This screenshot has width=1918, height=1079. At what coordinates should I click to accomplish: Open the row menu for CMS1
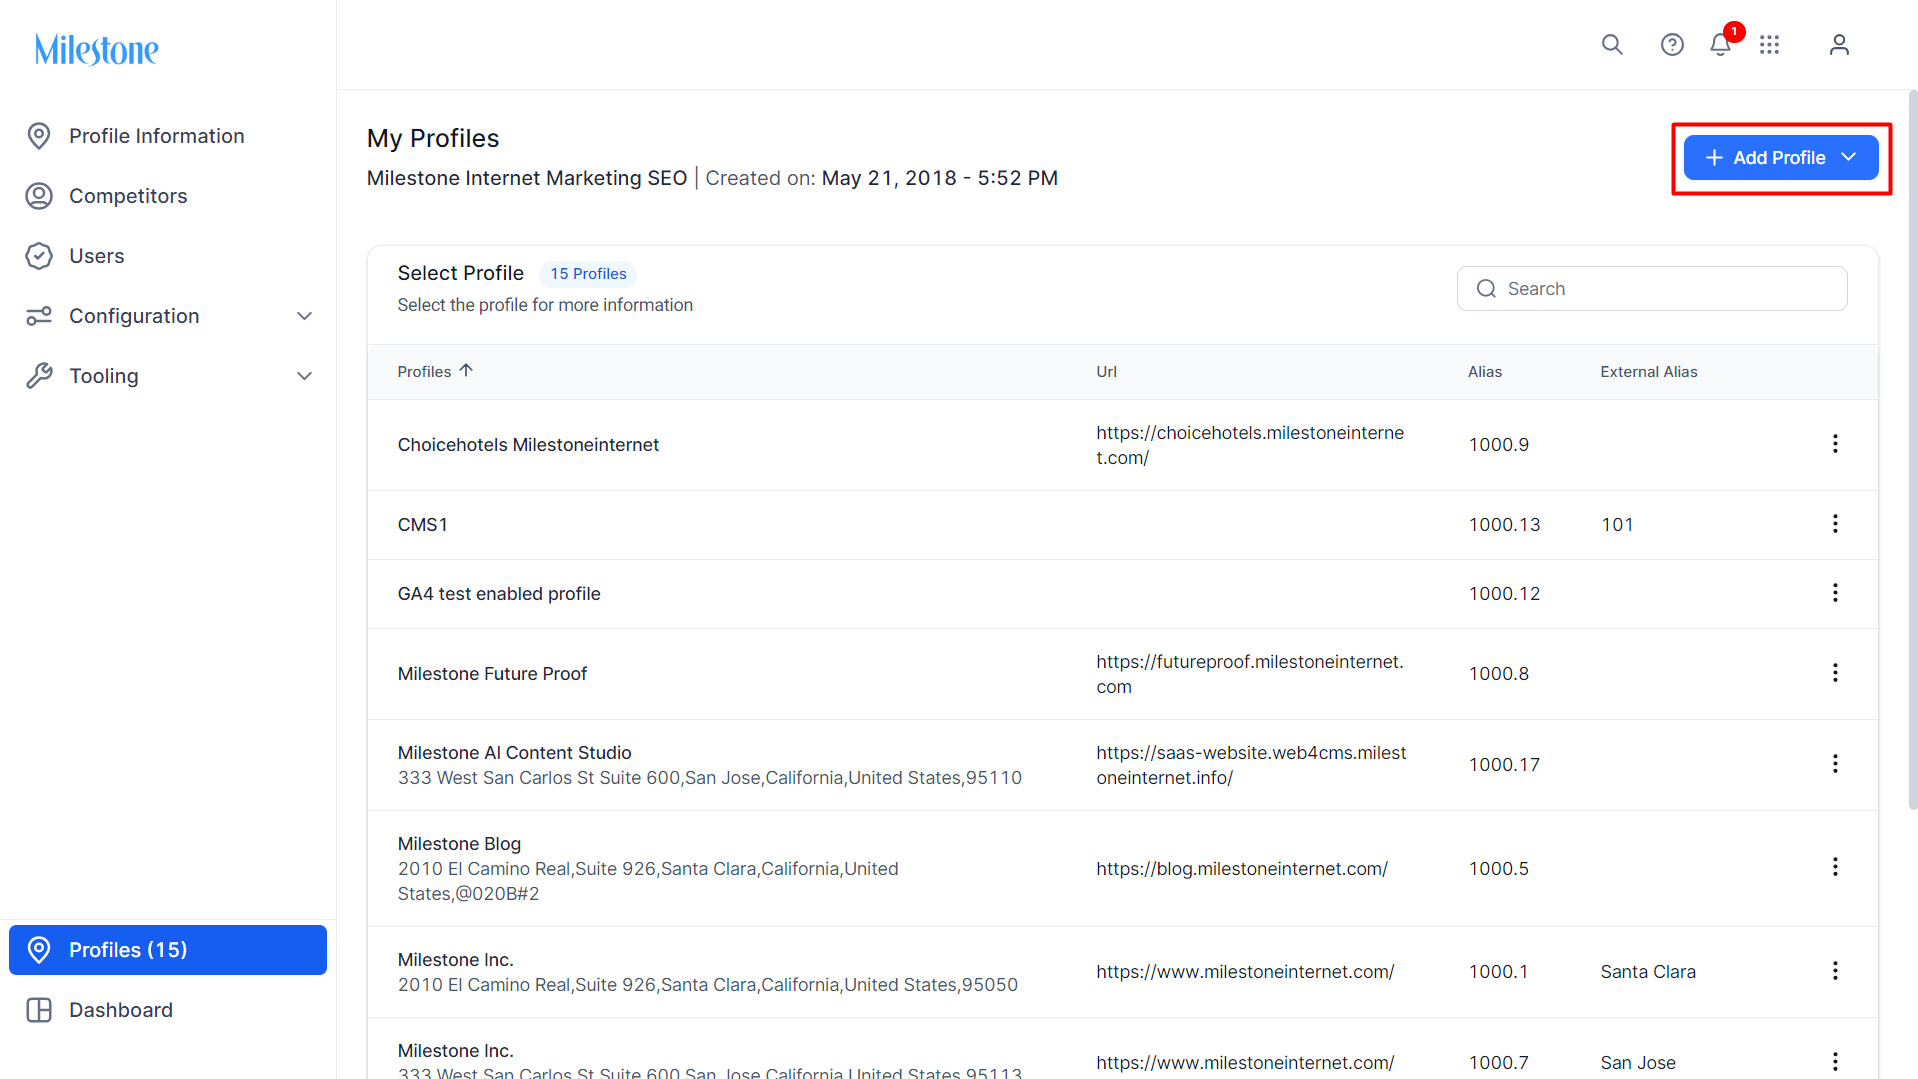coord(1835,524)
